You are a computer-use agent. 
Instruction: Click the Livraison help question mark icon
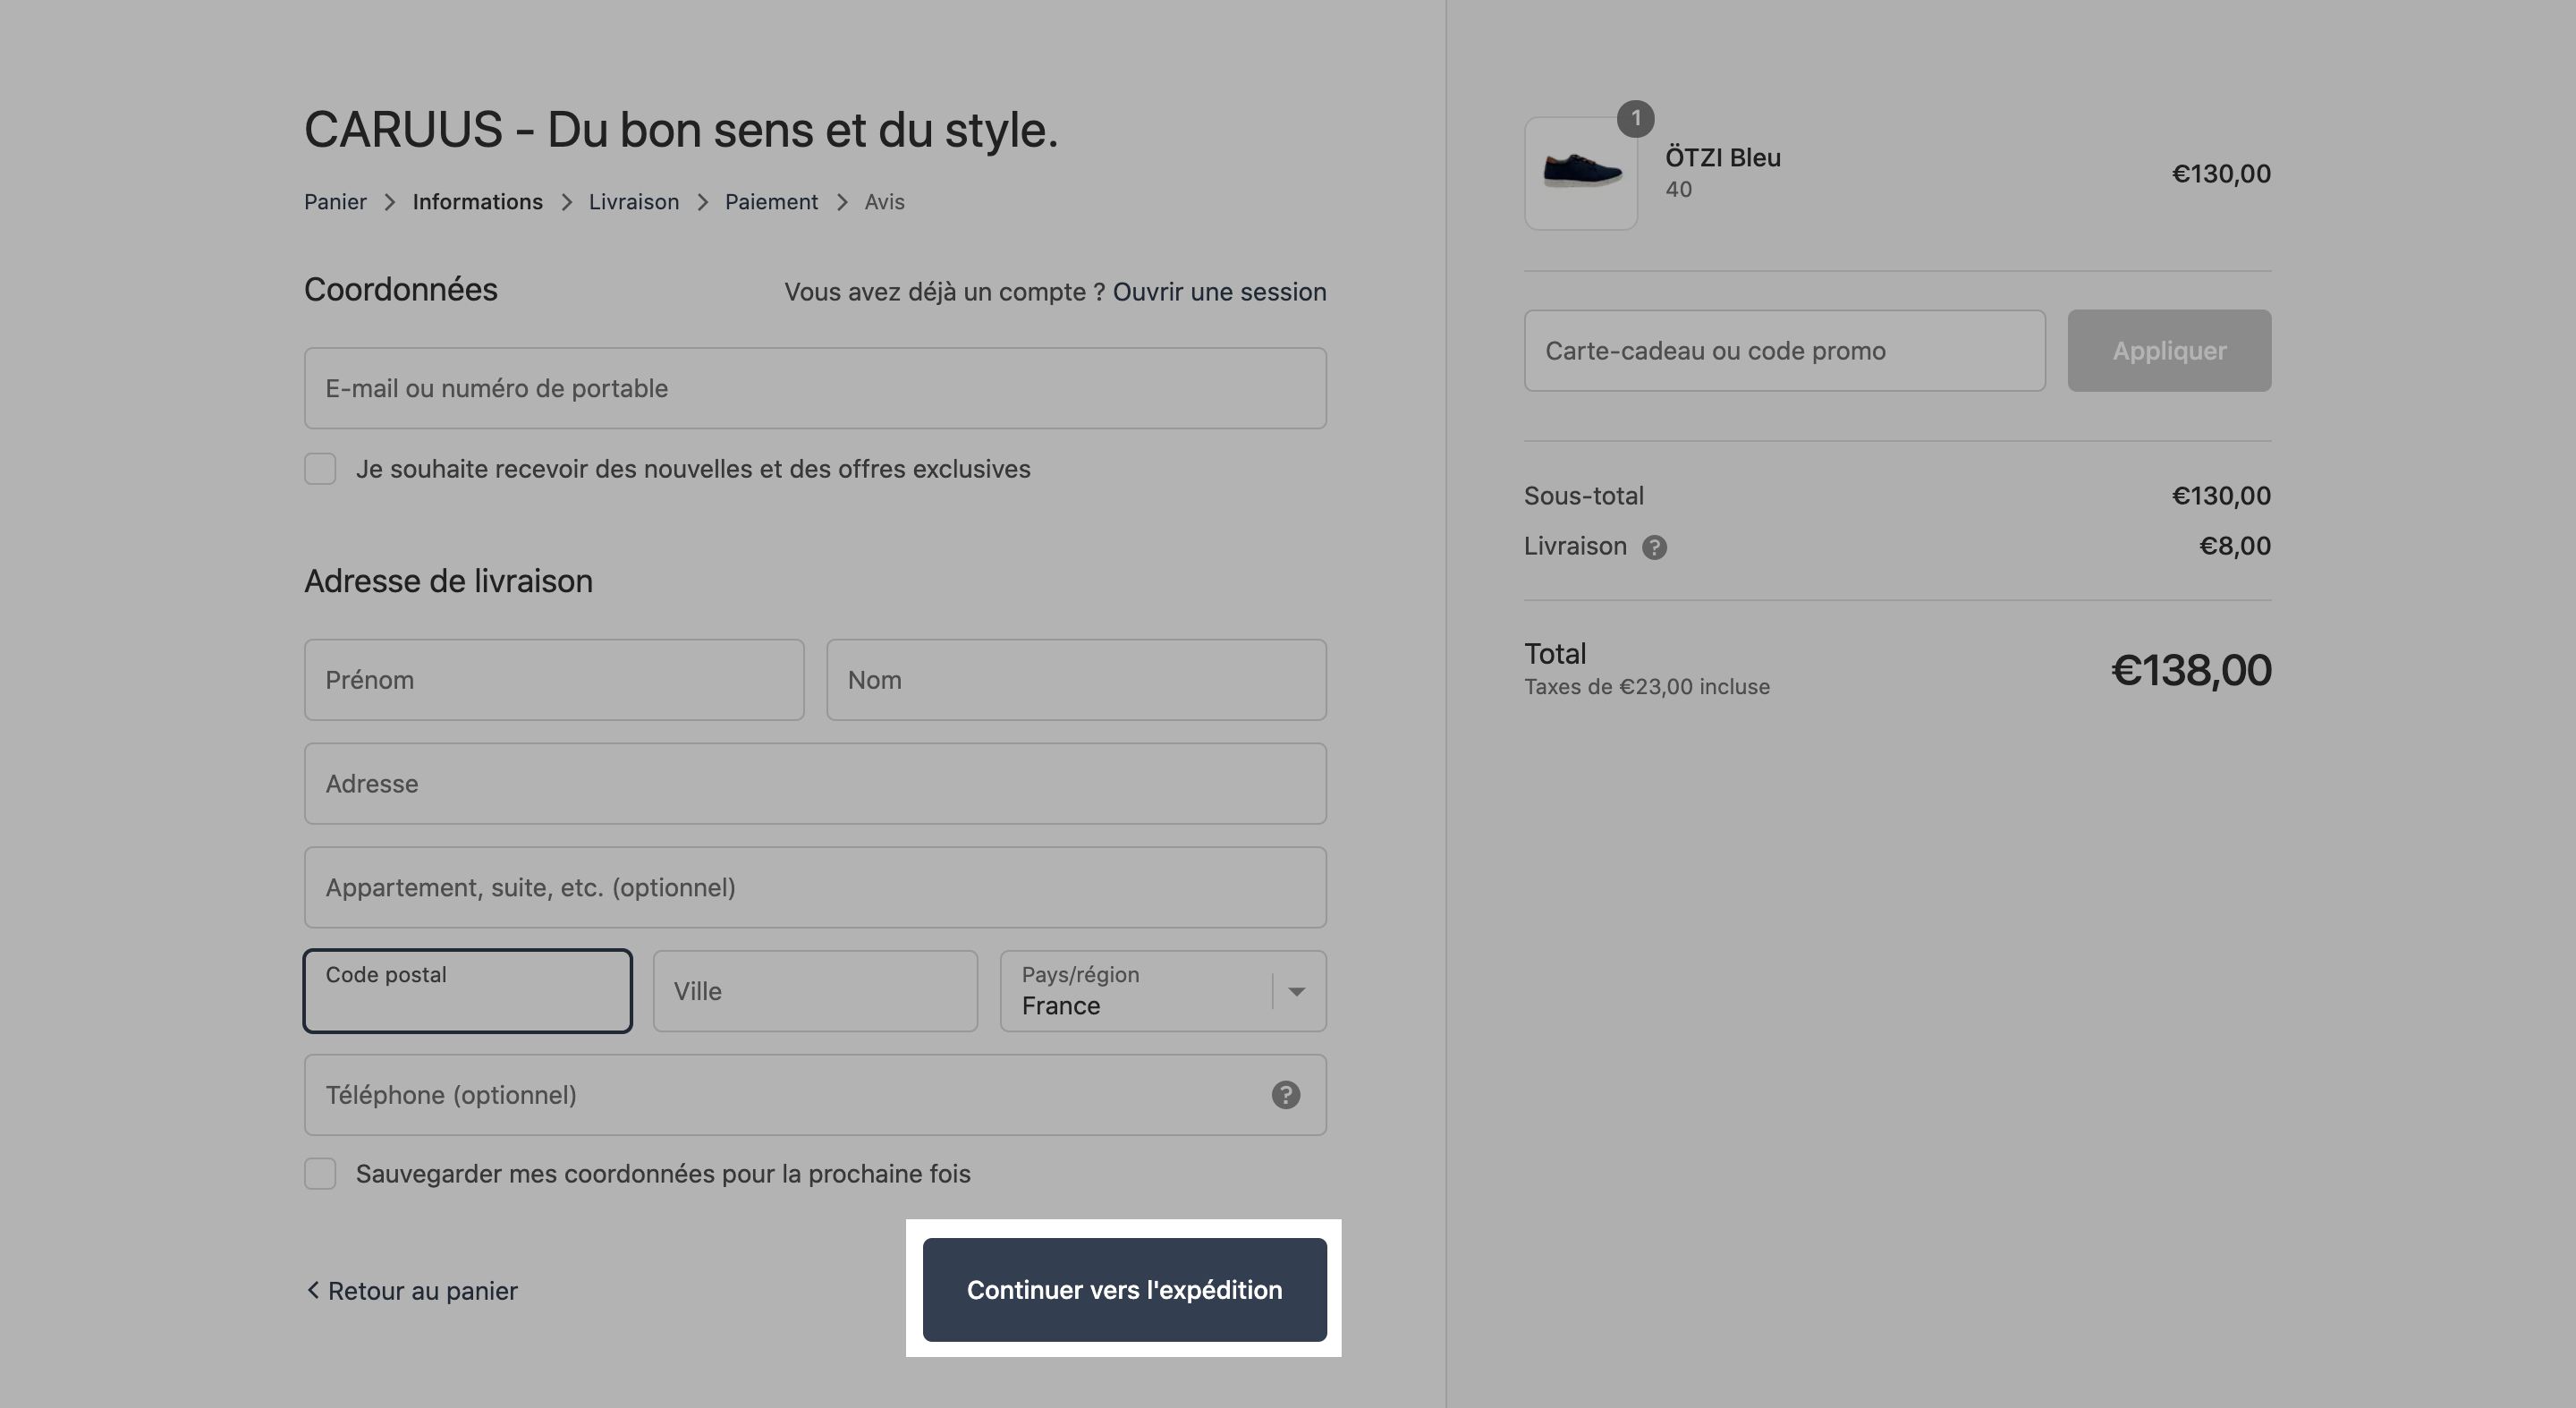click(1654, 547)
